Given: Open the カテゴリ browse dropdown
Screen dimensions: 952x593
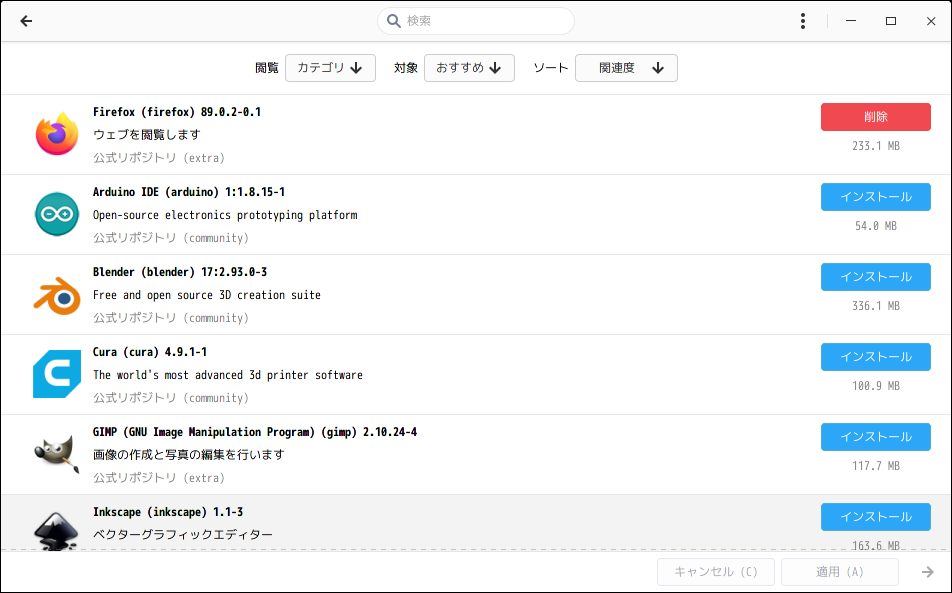Looking at the screenshot, I should pos(330,68).
